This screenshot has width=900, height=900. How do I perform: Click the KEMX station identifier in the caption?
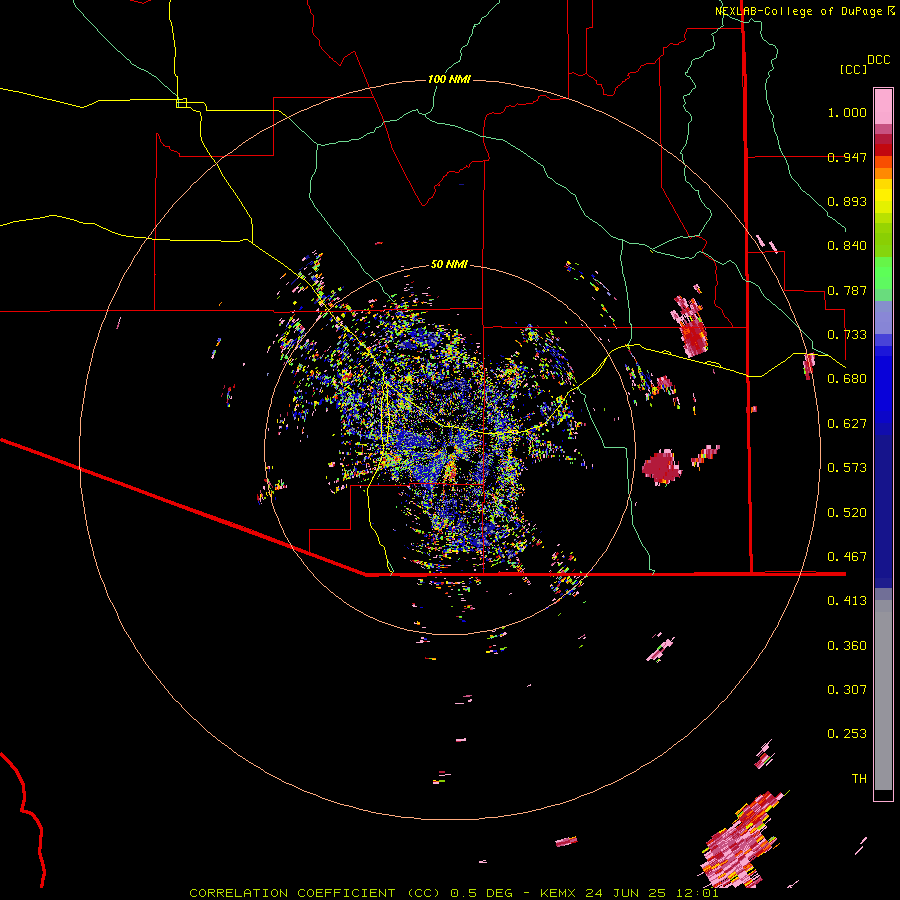click(x=560, y=893)
